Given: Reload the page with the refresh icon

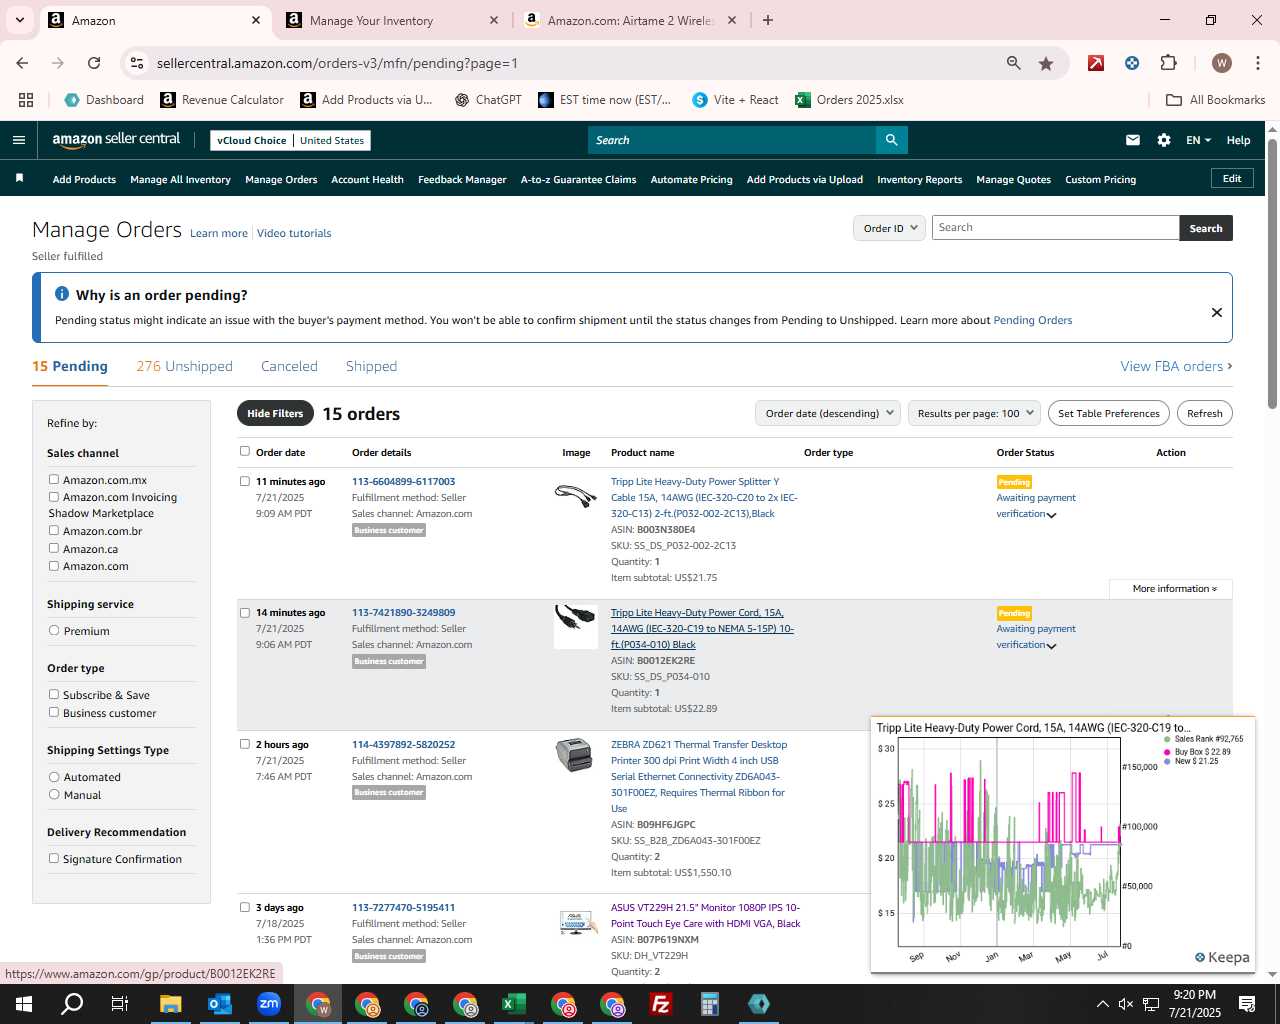Looking at the screenshot, I should 94,63.
